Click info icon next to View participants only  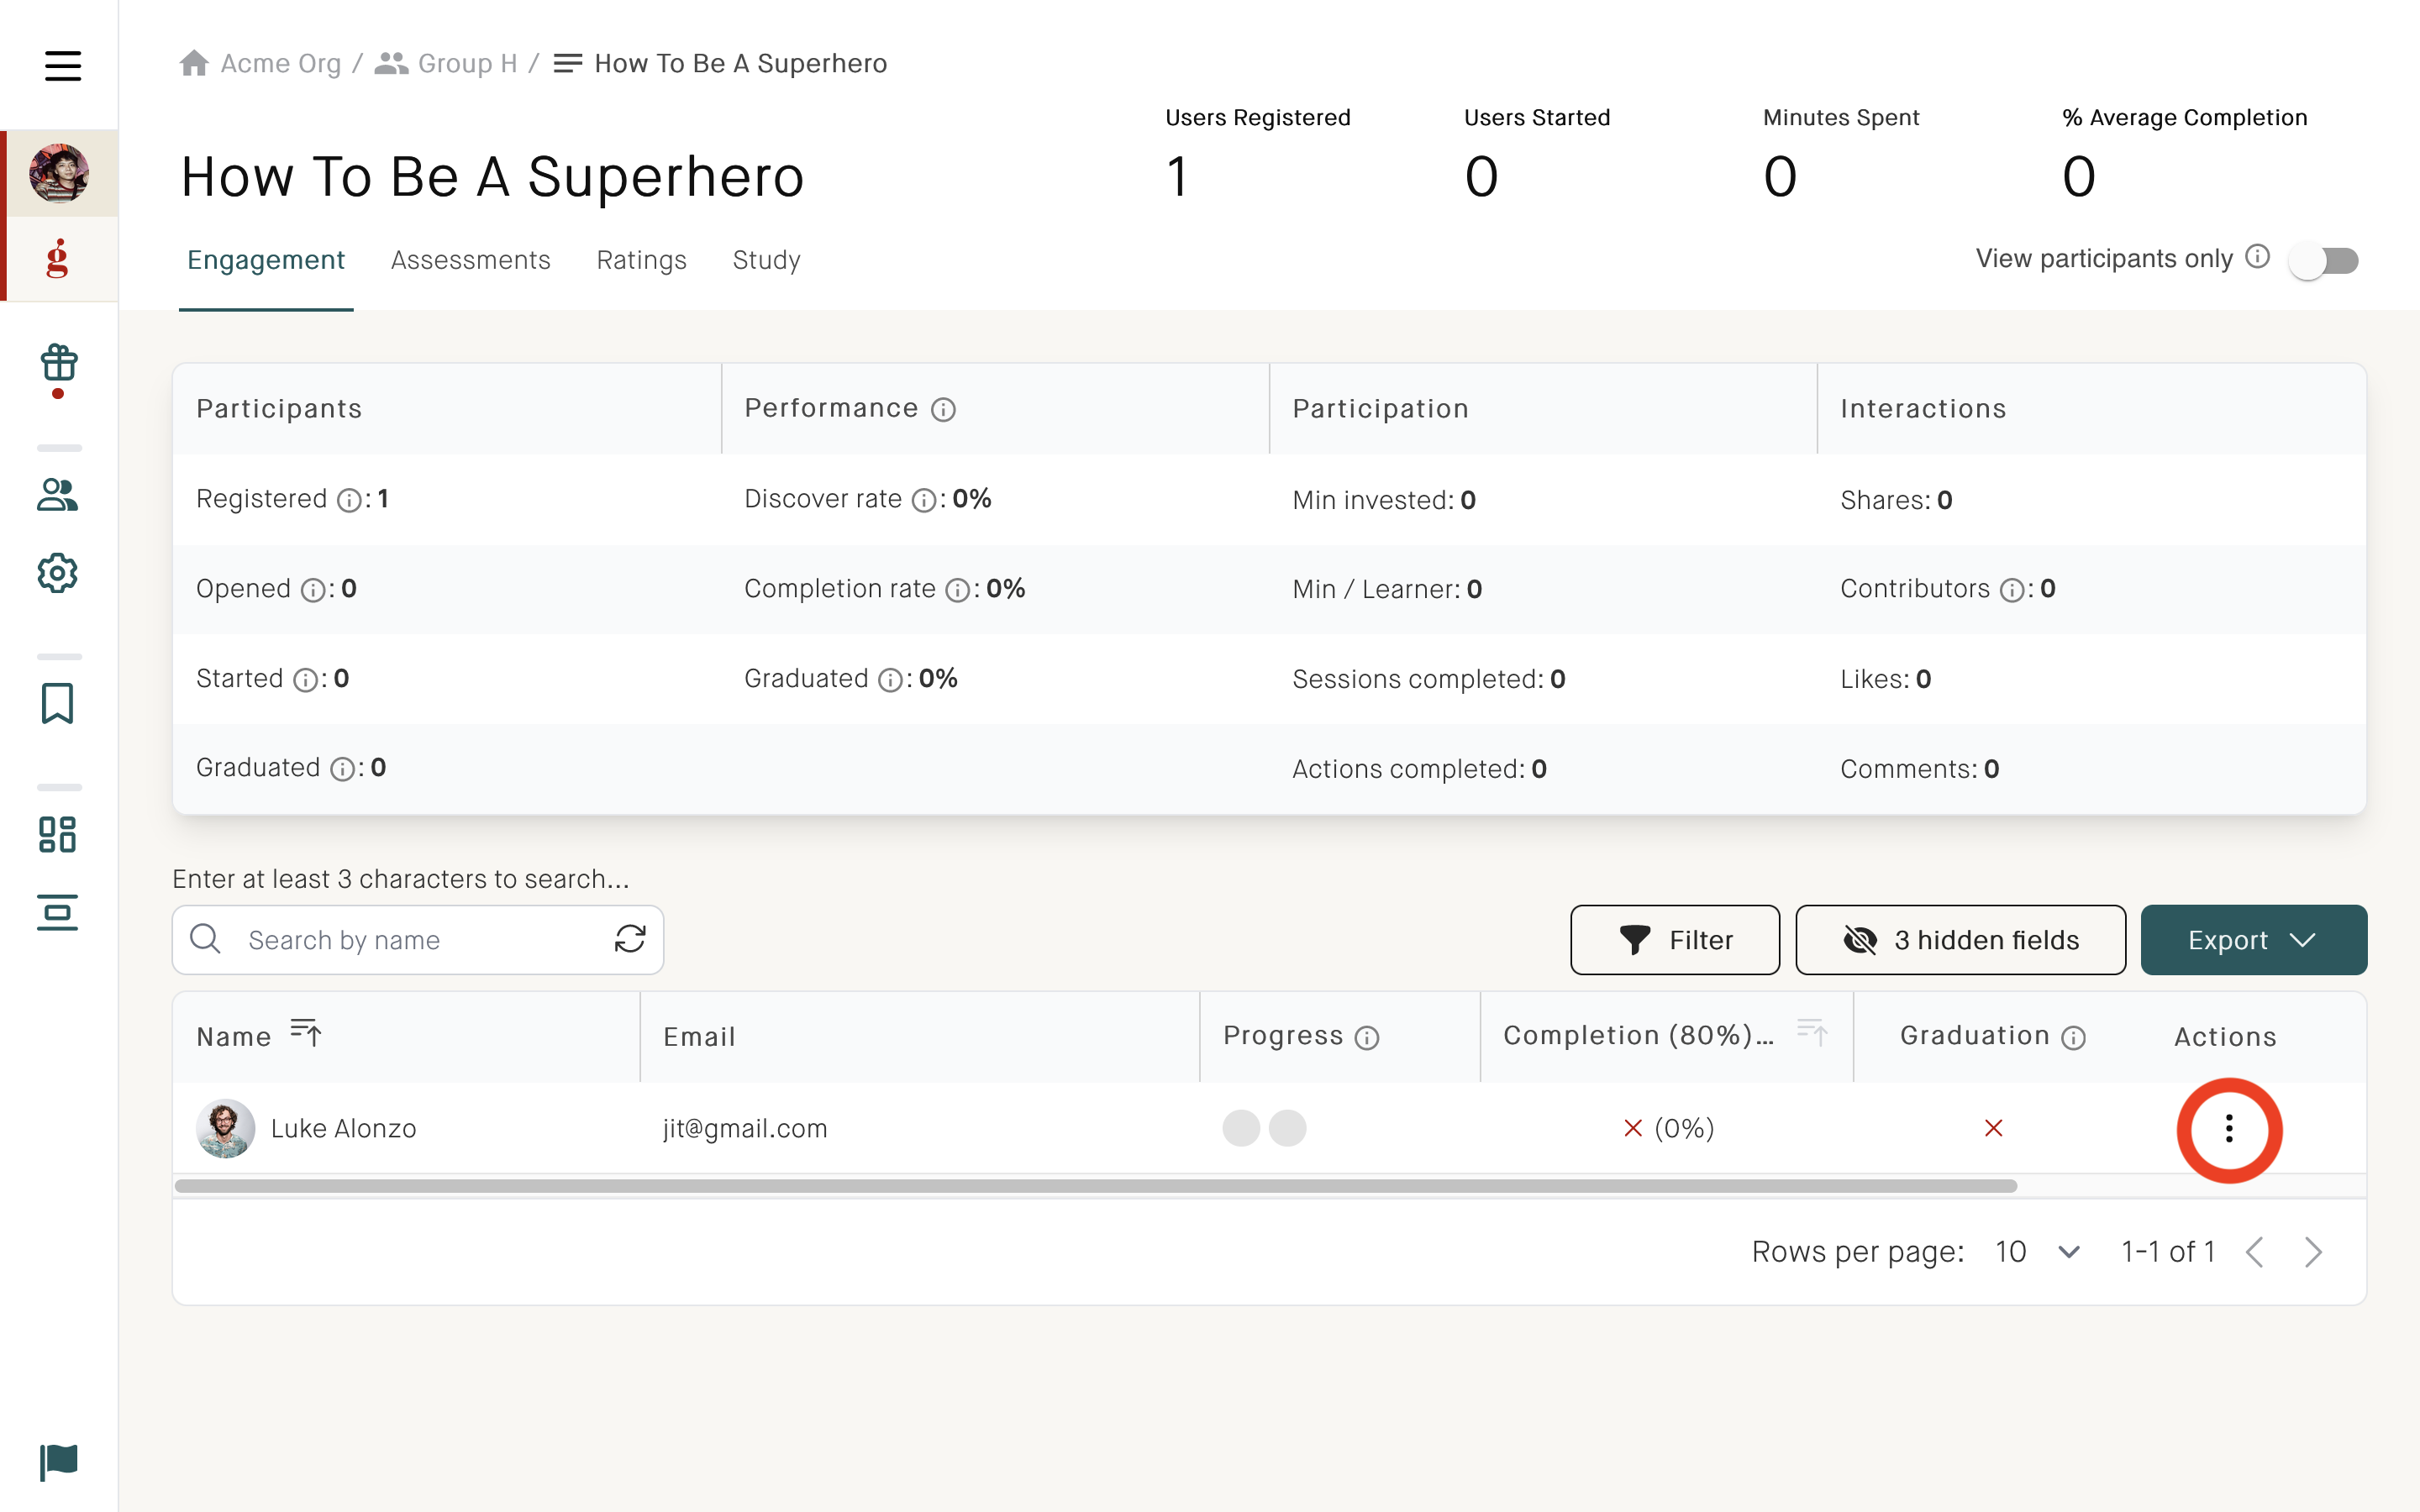tap(2257, 257)
